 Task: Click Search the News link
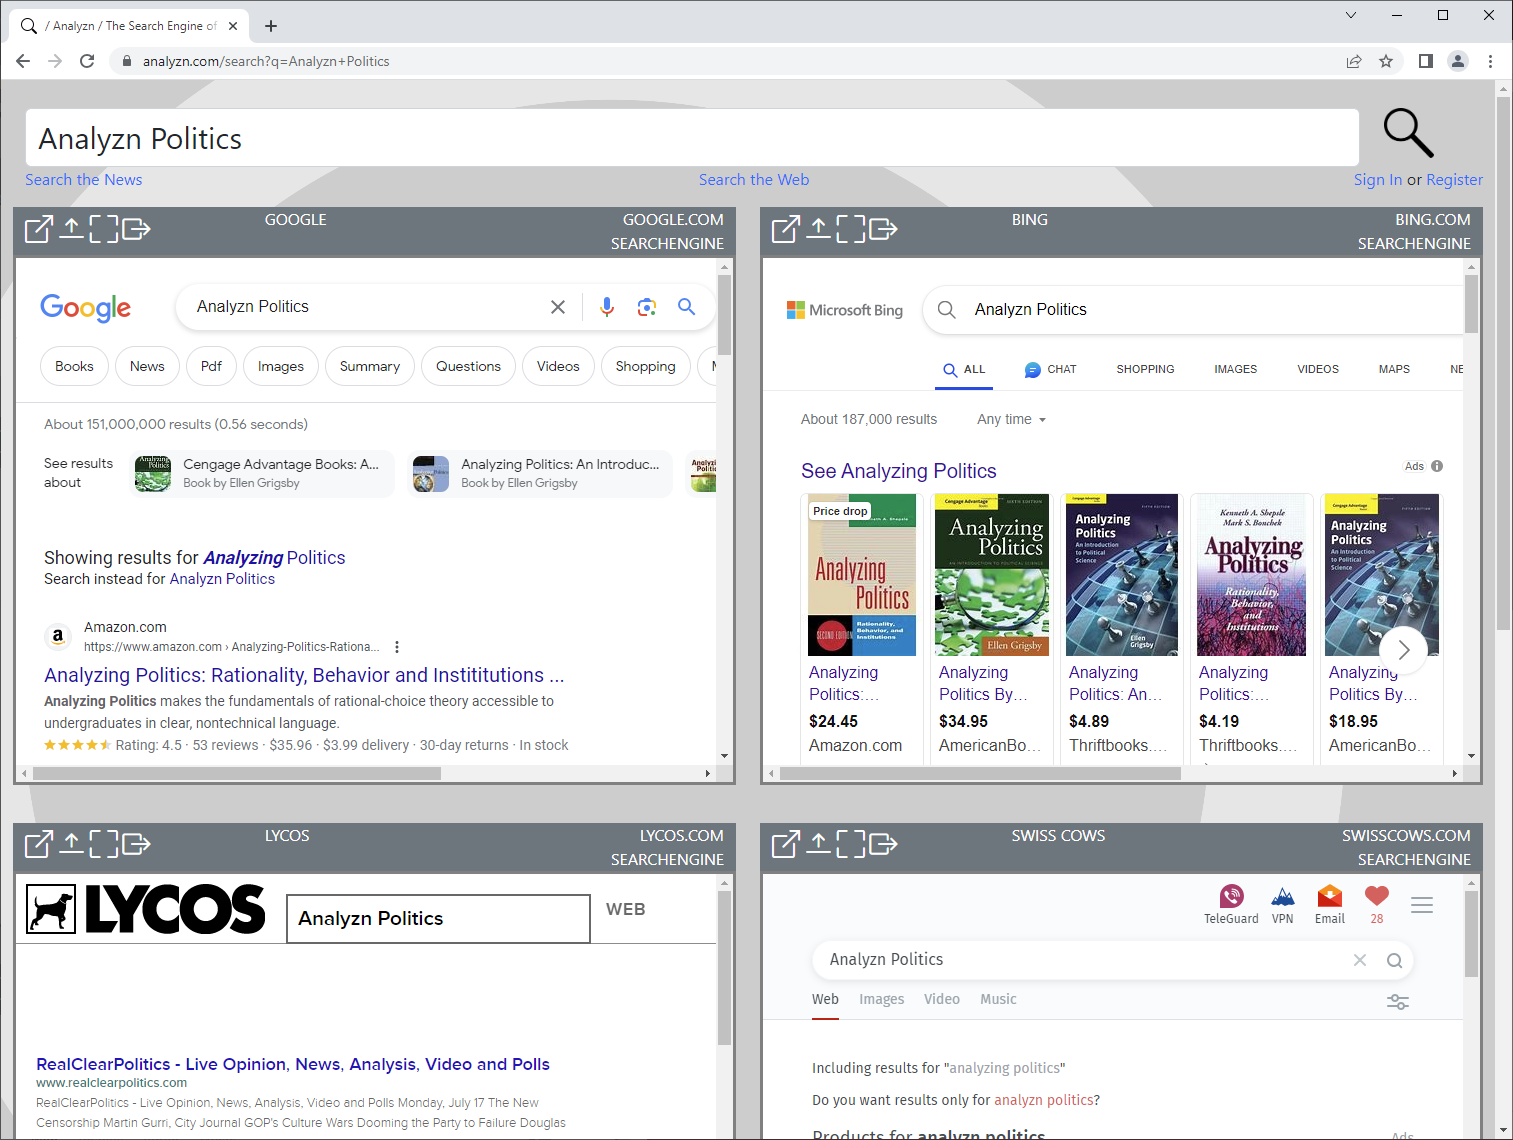(x=84, y=180)
